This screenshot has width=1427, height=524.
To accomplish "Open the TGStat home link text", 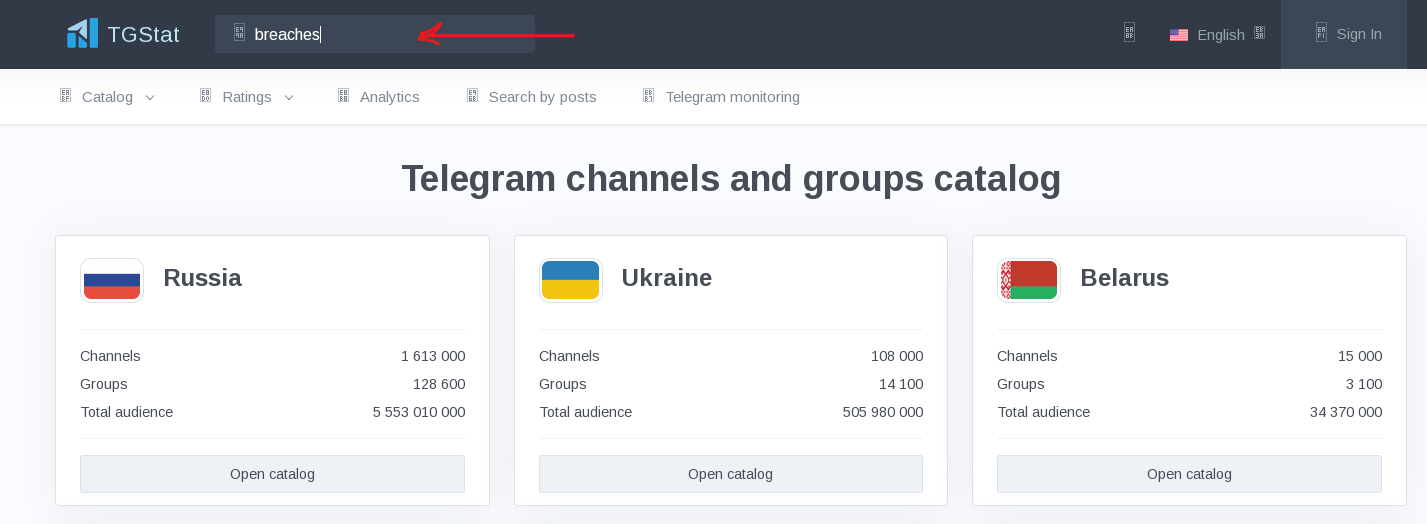I will (x=143, y=34).
